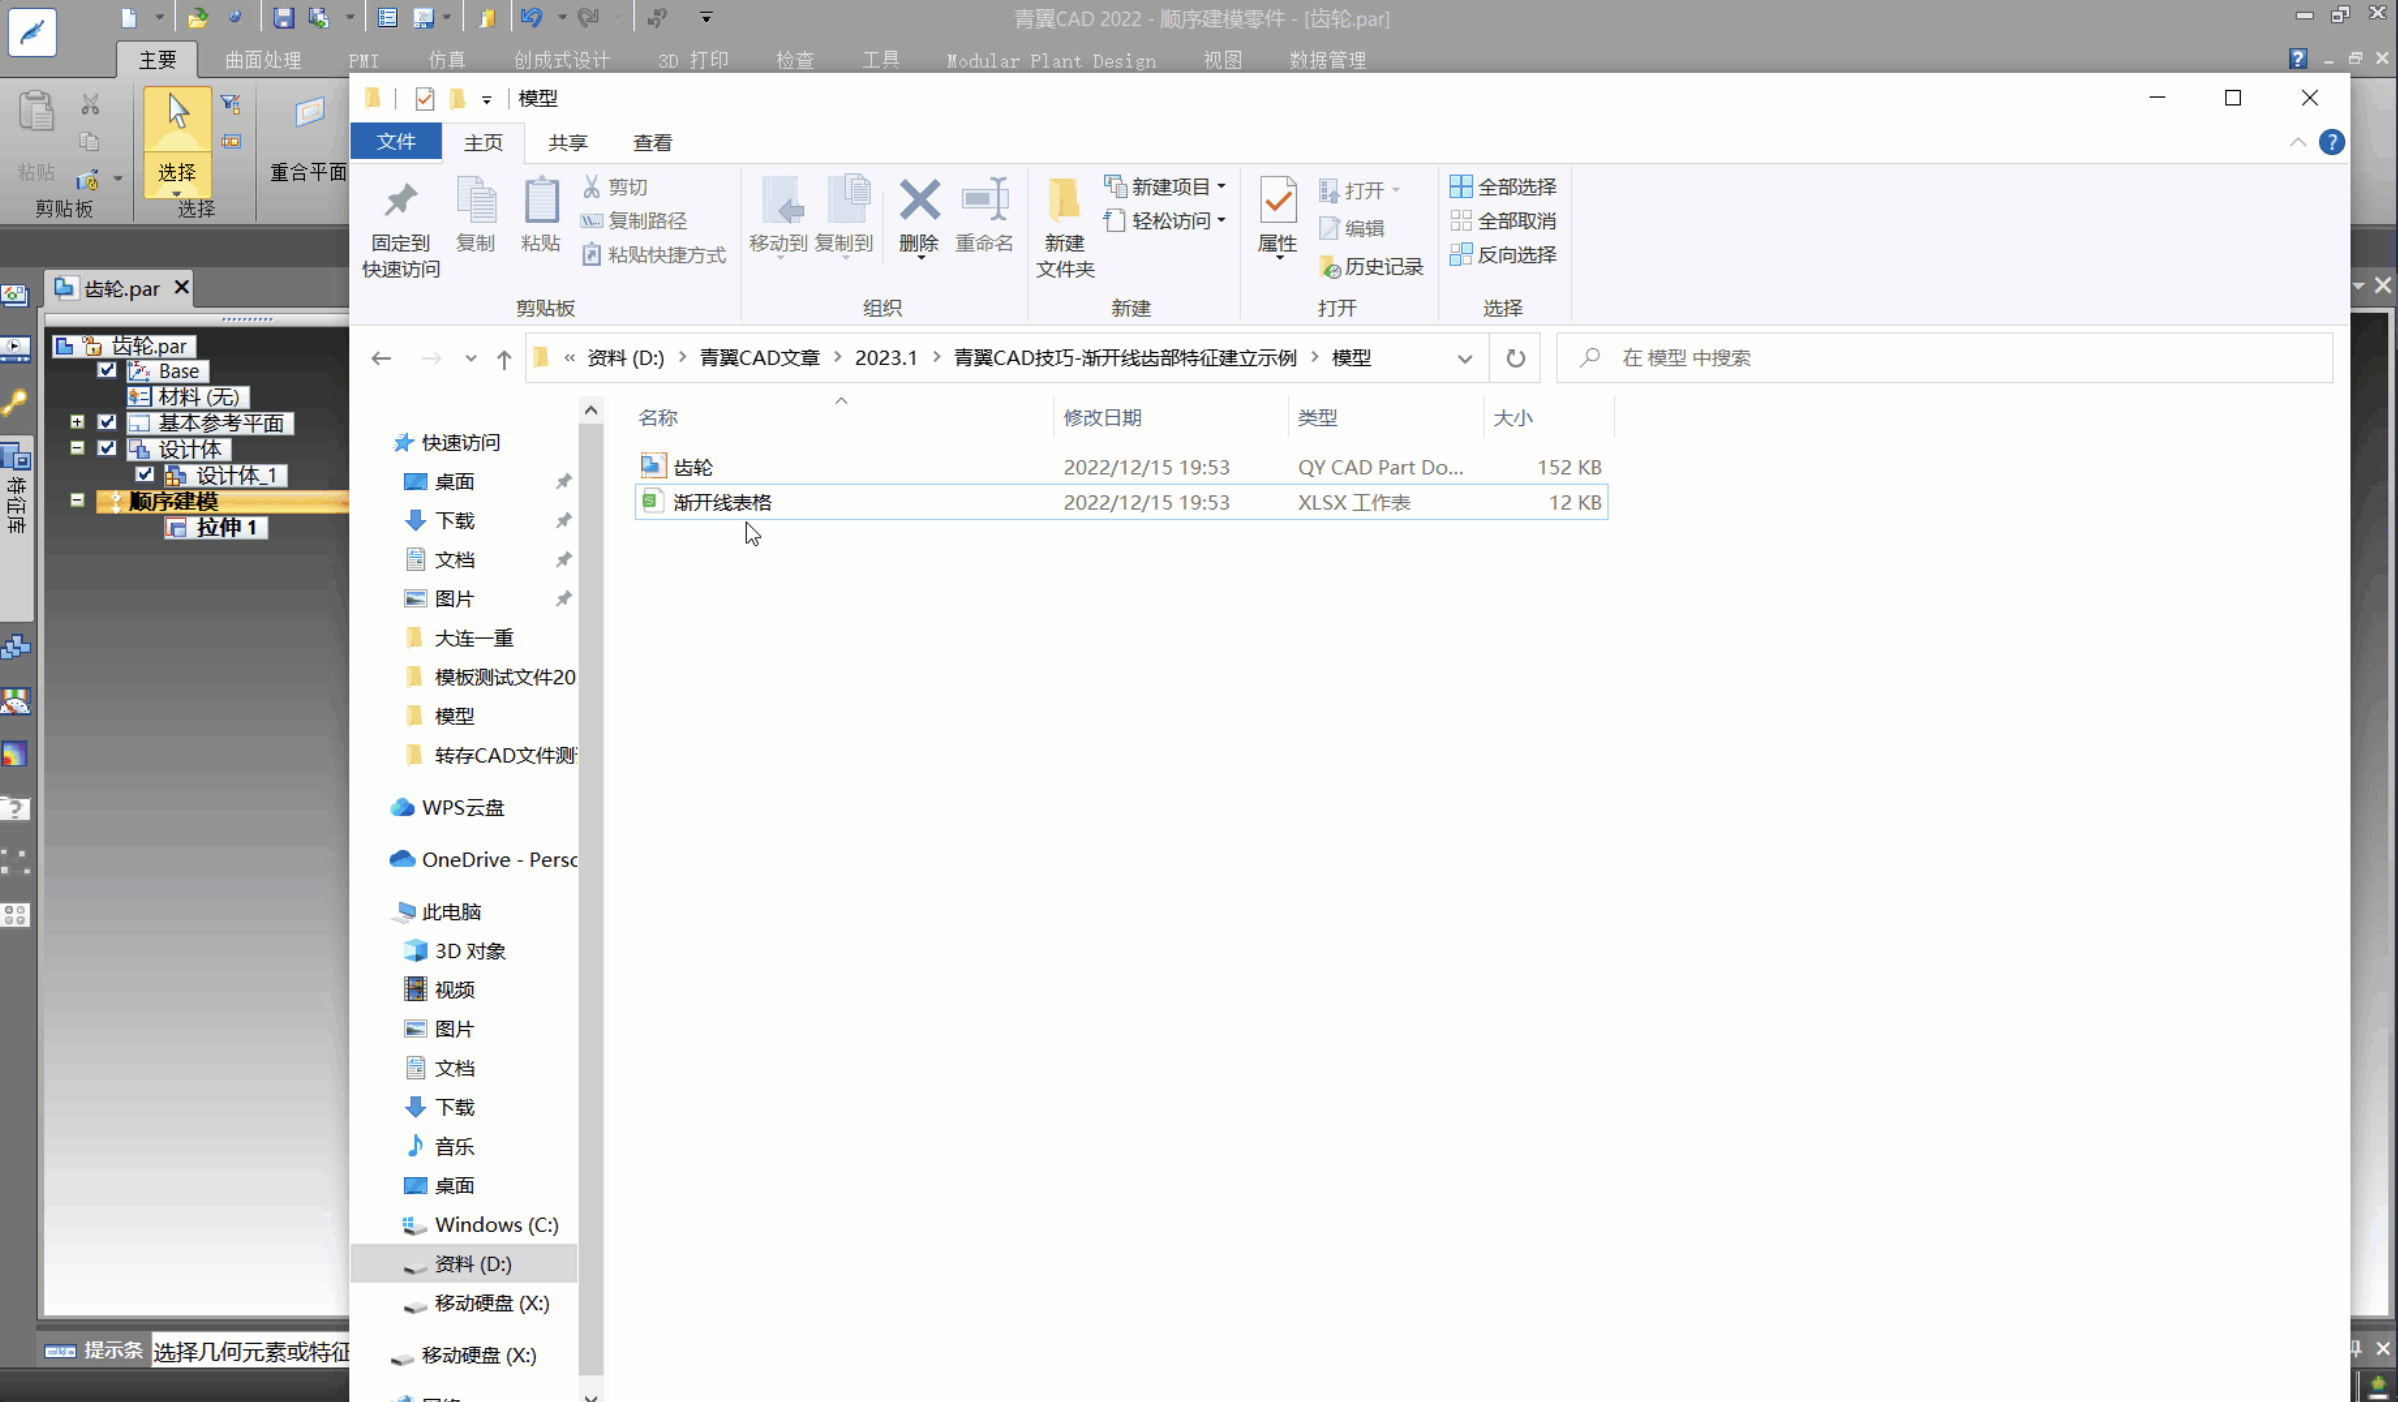Toggle the Base checkbox in CAD tree
The height and width of the screenshot is (1402, 2398).
click(x=107, y=370)
